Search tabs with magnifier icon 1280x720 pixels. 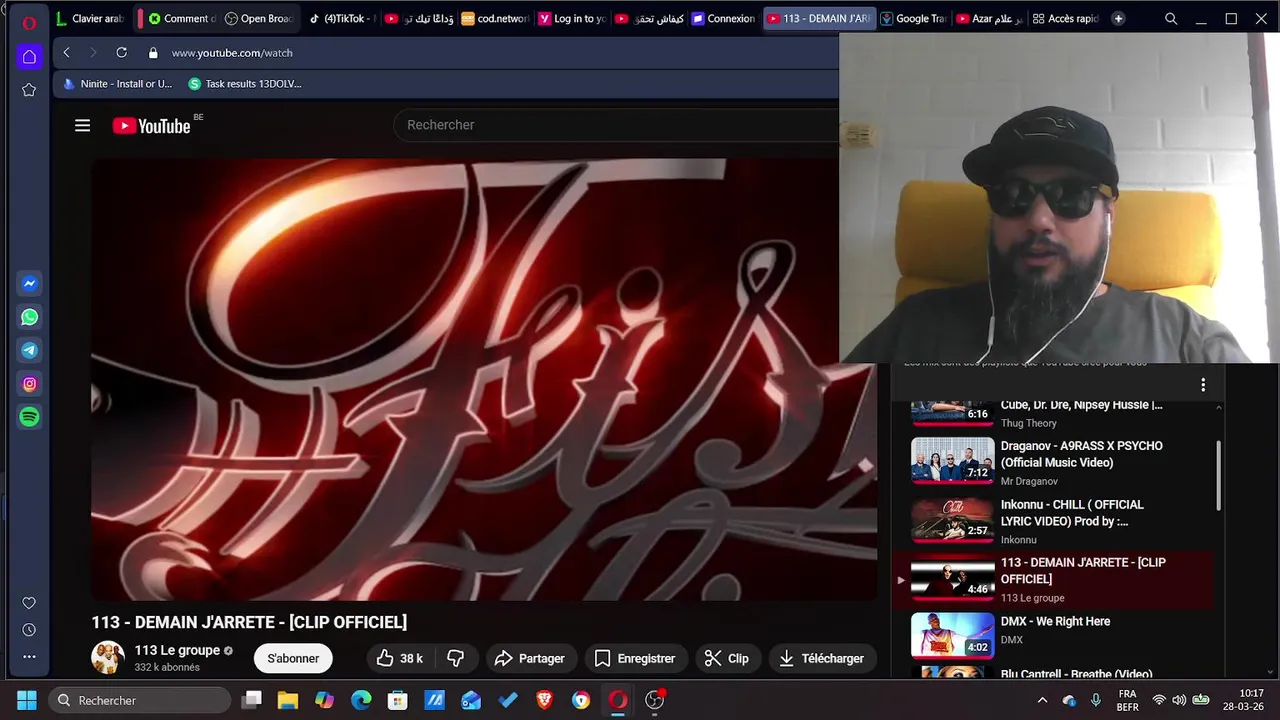[x=1171, y=19]
